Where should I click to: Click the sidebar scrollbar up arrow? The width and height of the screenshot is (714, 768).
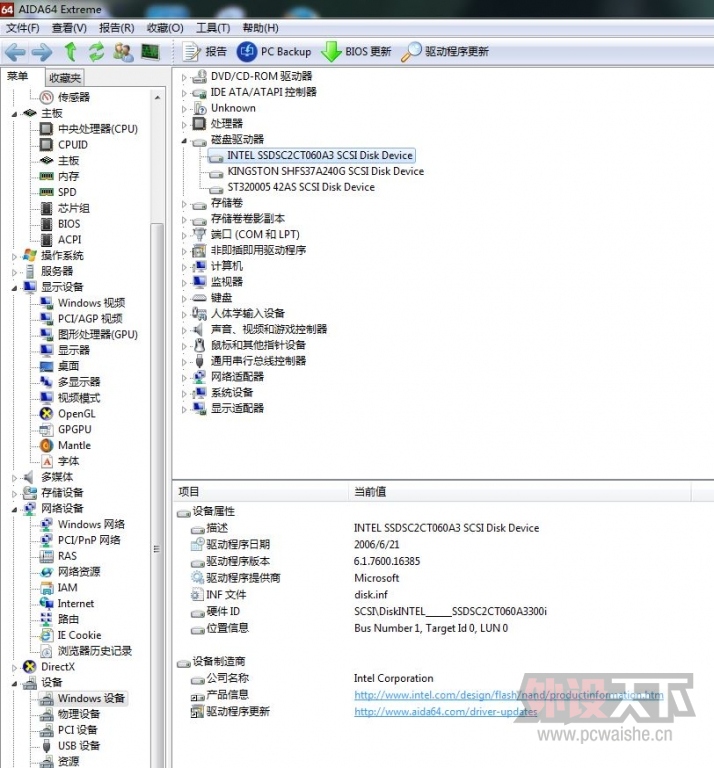tap(157, 97)
